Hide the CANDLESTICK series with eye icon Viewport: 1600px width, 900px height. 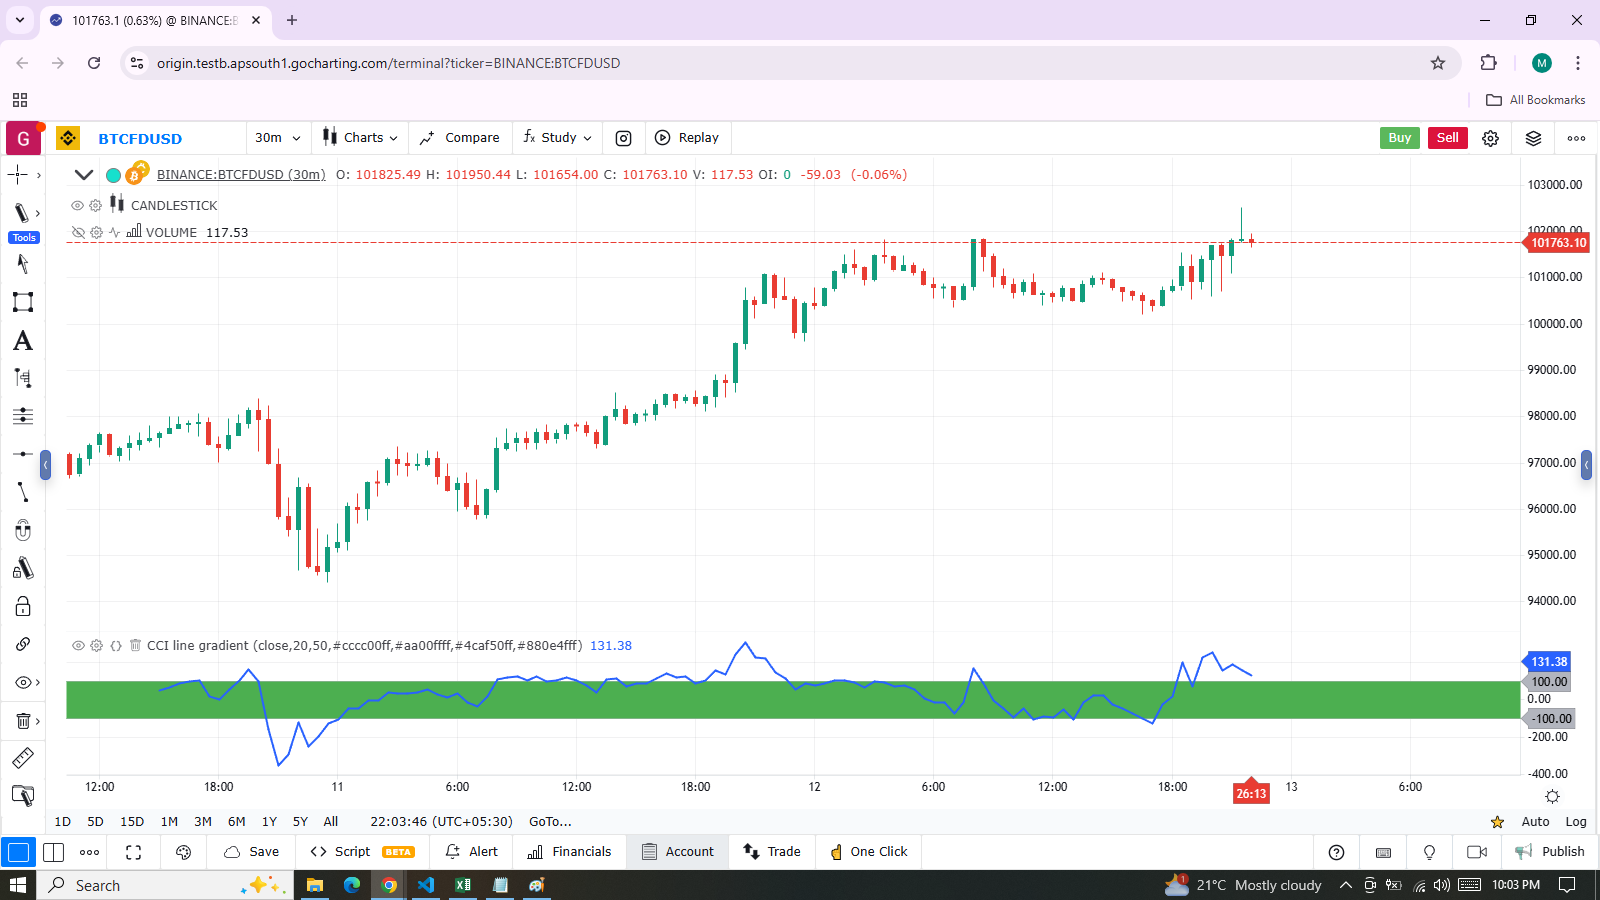[x=77, y=205]
